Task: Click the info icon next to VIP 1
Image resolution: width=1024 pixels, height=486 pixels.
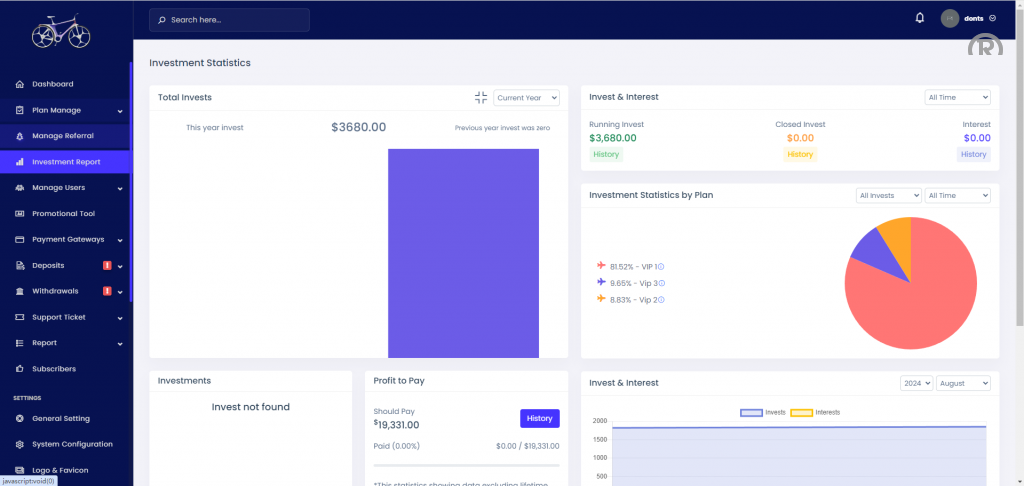Action: 662,266
